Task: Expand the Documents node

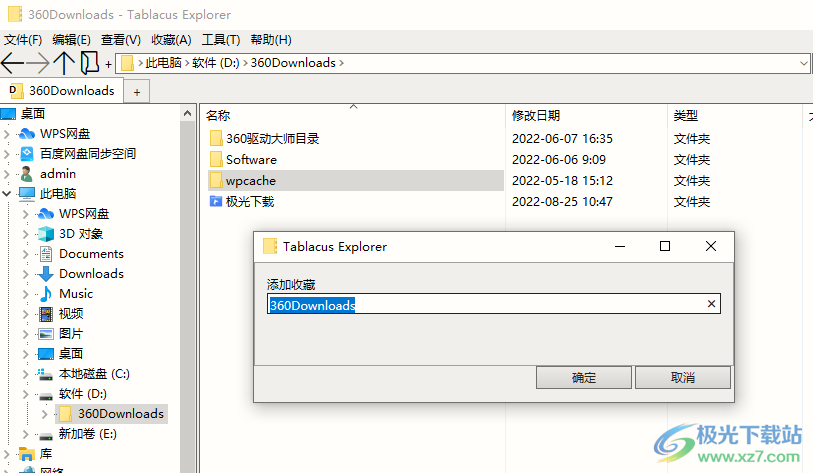Action: (25, 254)
